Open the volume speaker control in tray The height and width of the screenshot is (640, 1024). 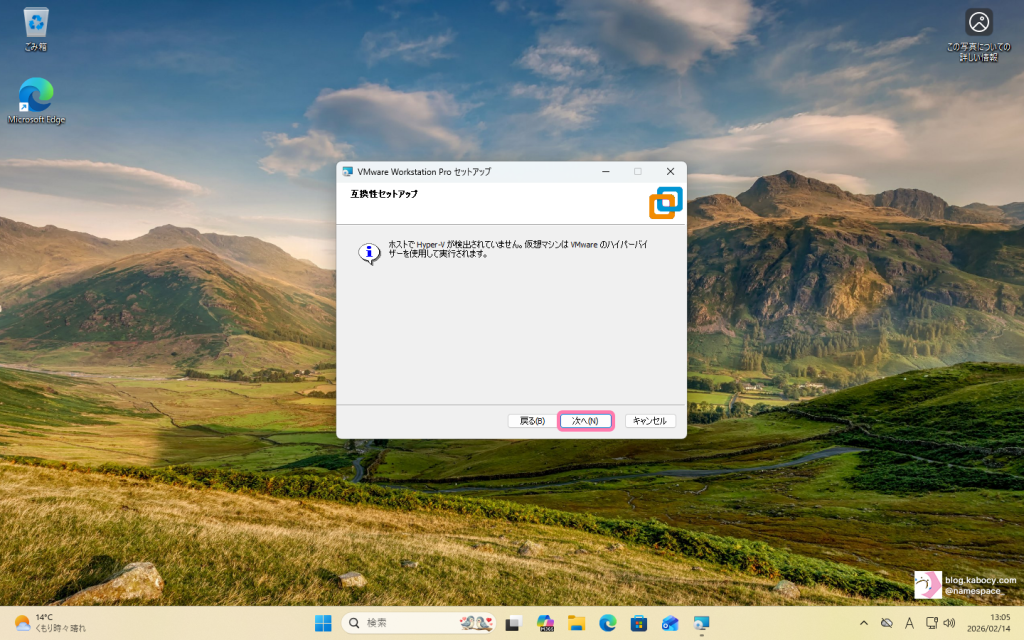949,623
